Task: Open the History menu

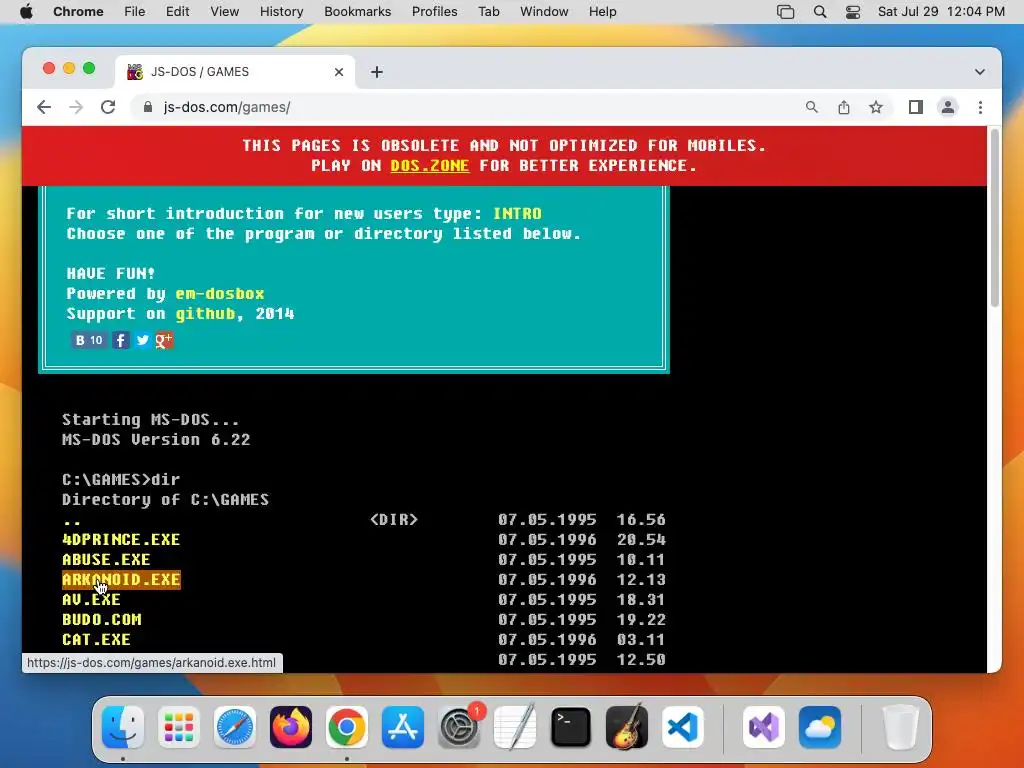Action: [281, 12]
